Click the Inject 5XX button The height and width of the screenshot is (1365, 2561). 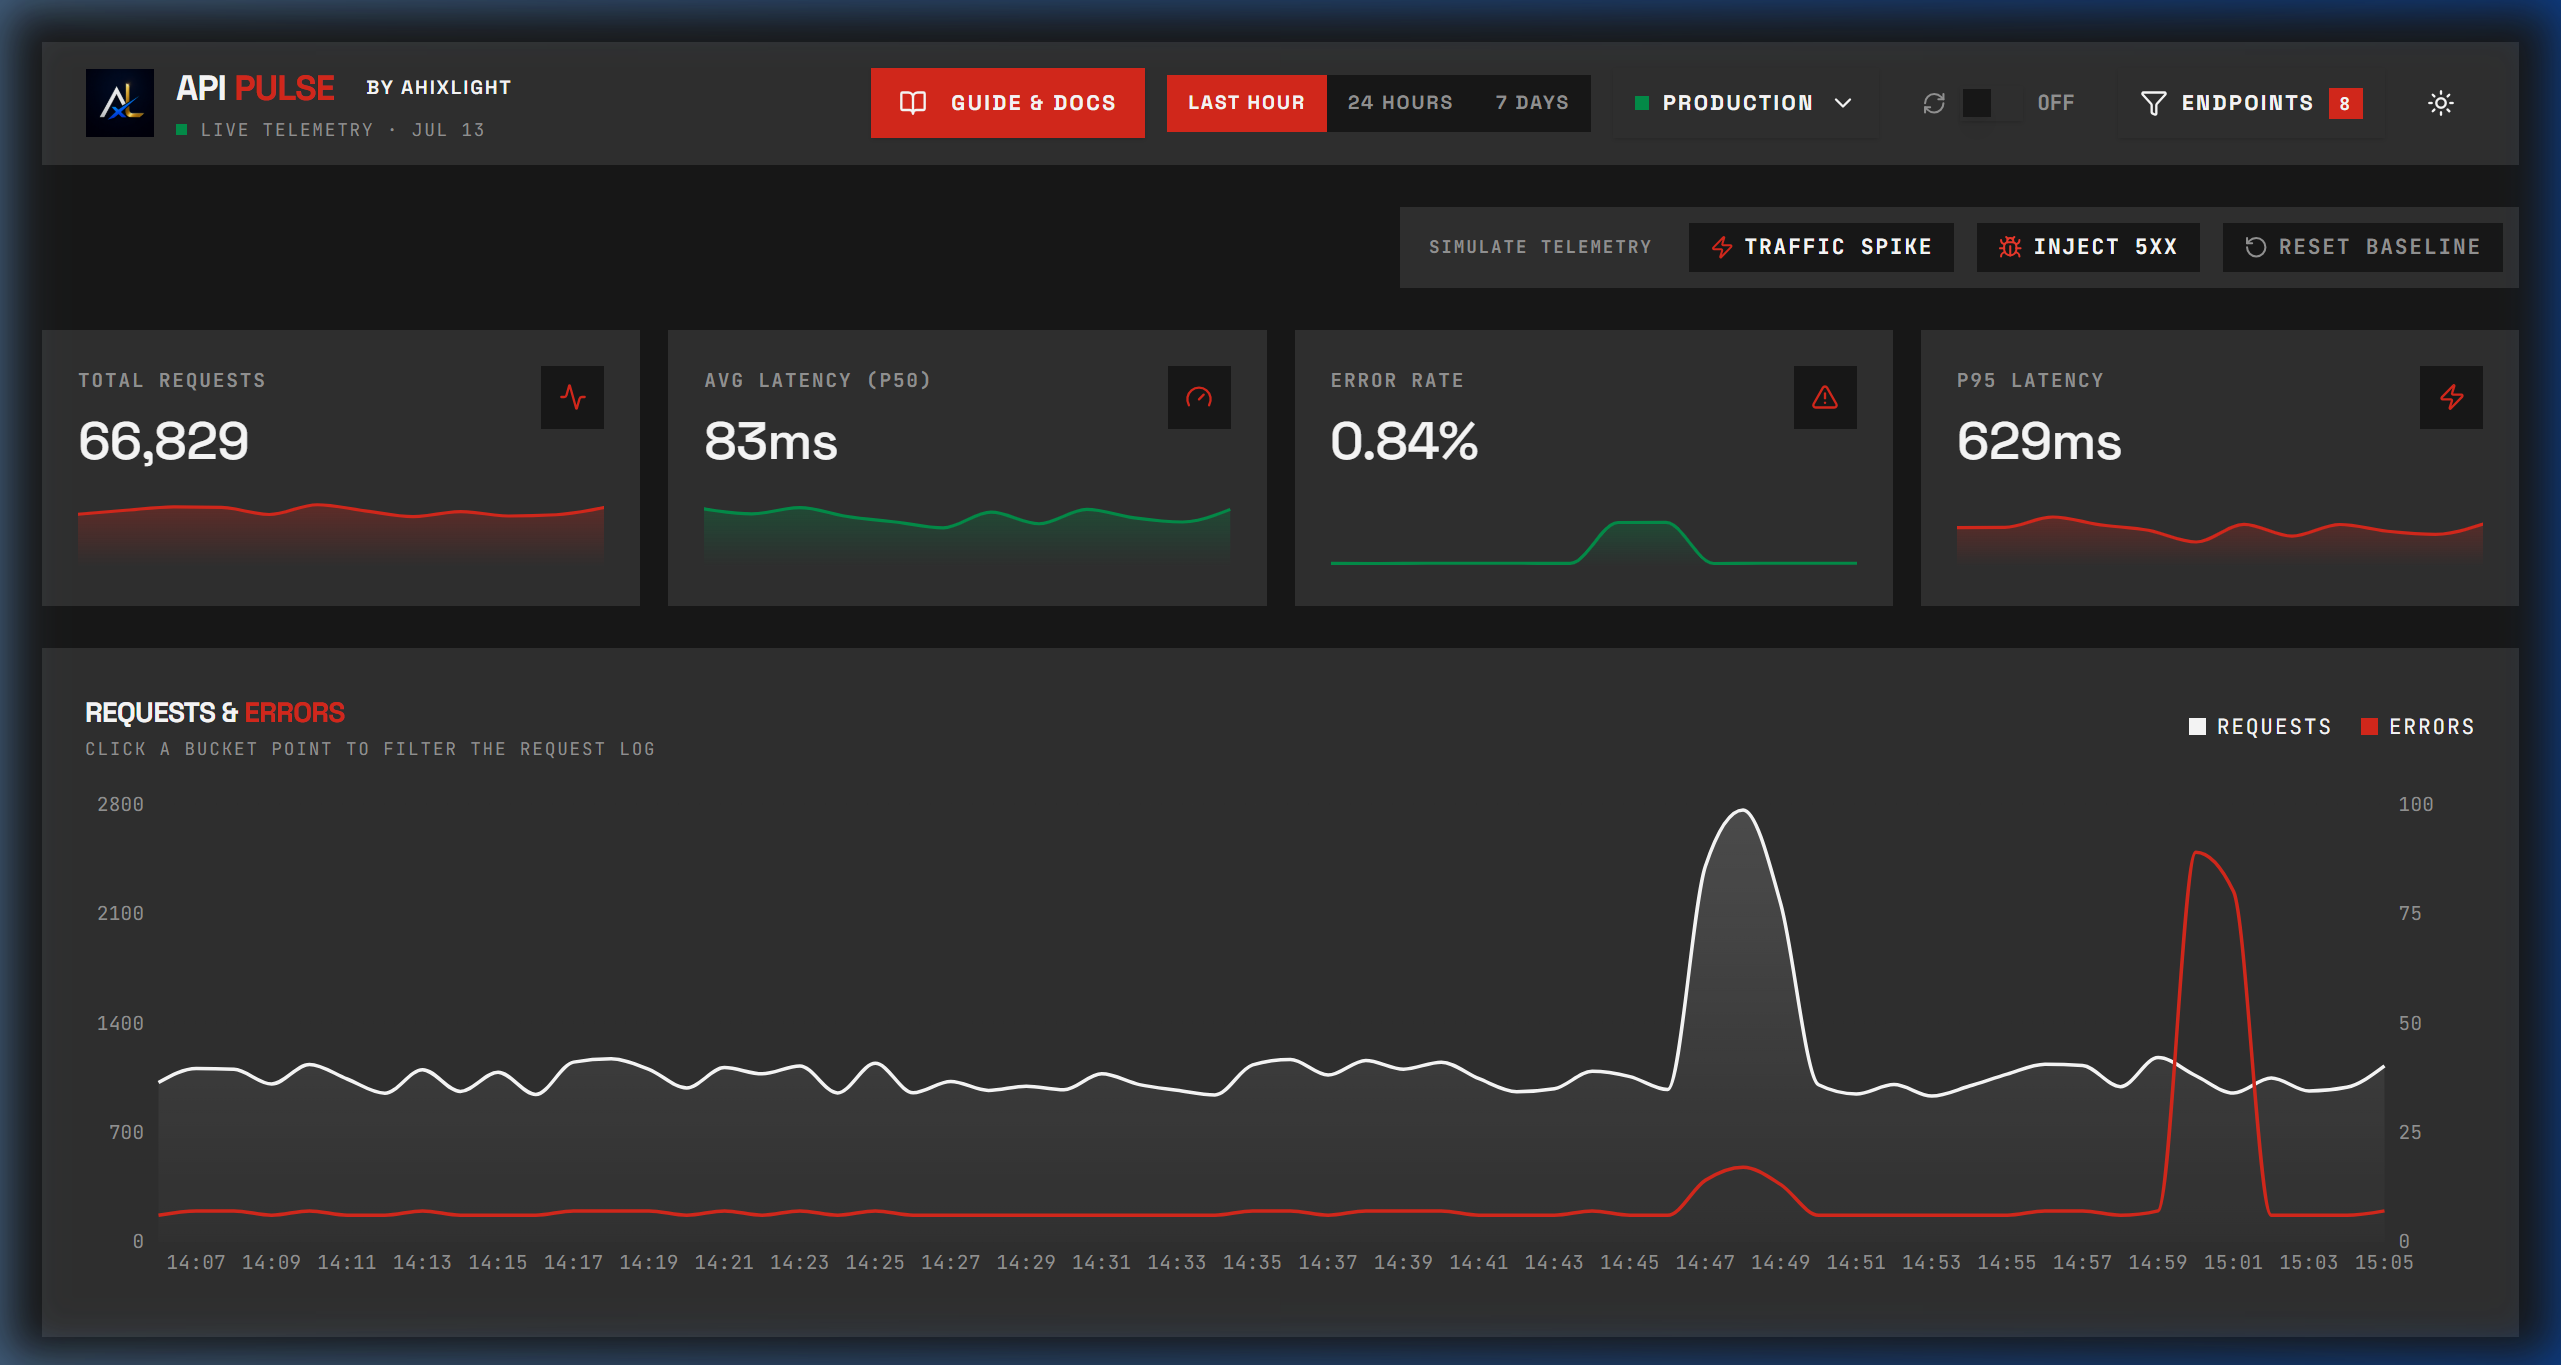tap(2087, 247)
